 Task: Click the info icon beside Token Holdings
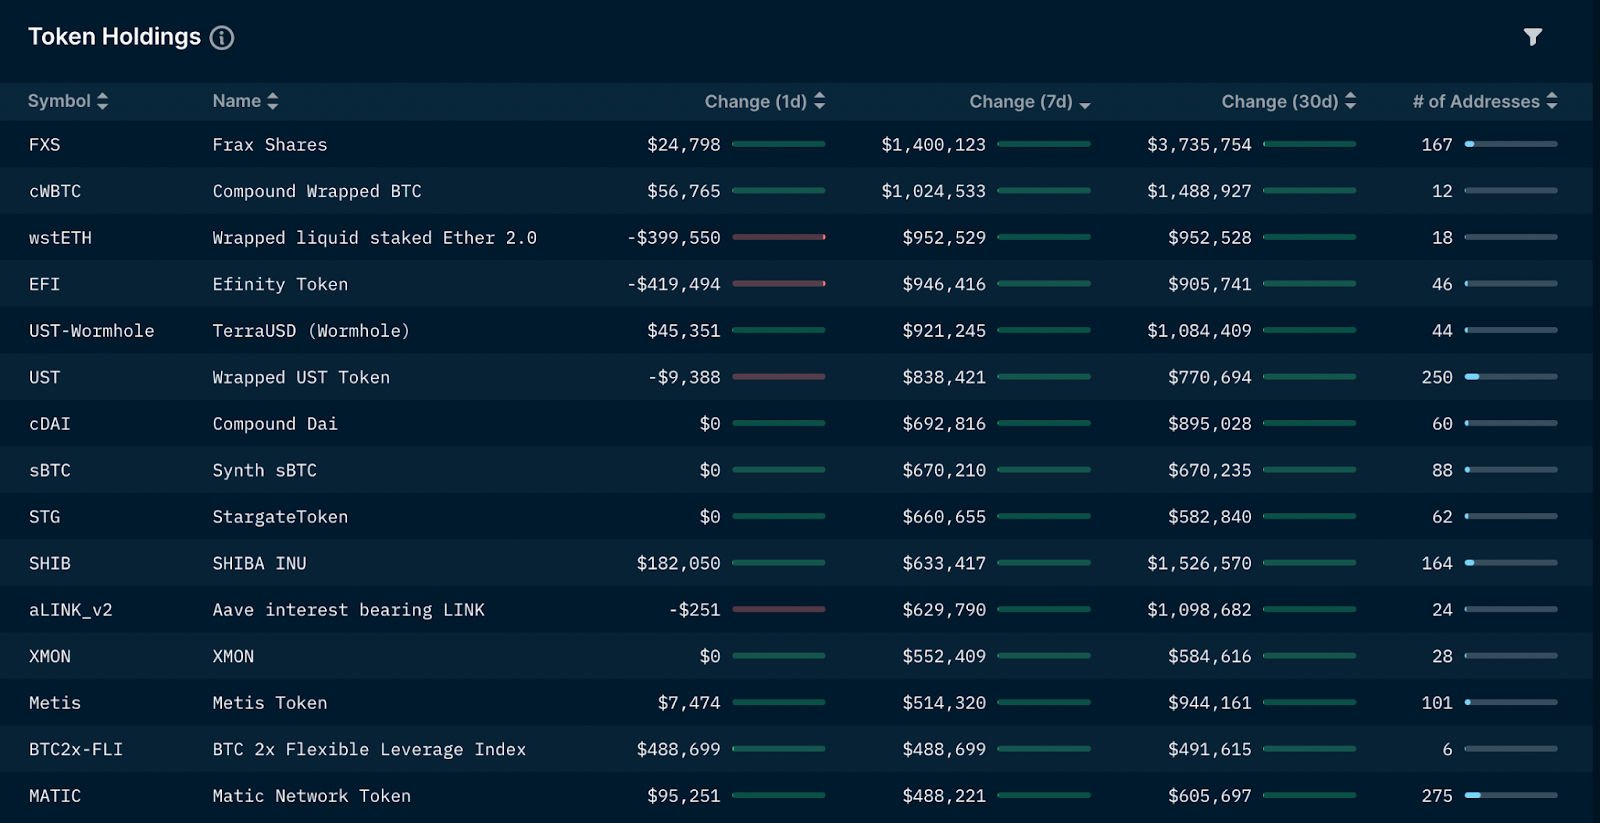(x=222, y=38)
